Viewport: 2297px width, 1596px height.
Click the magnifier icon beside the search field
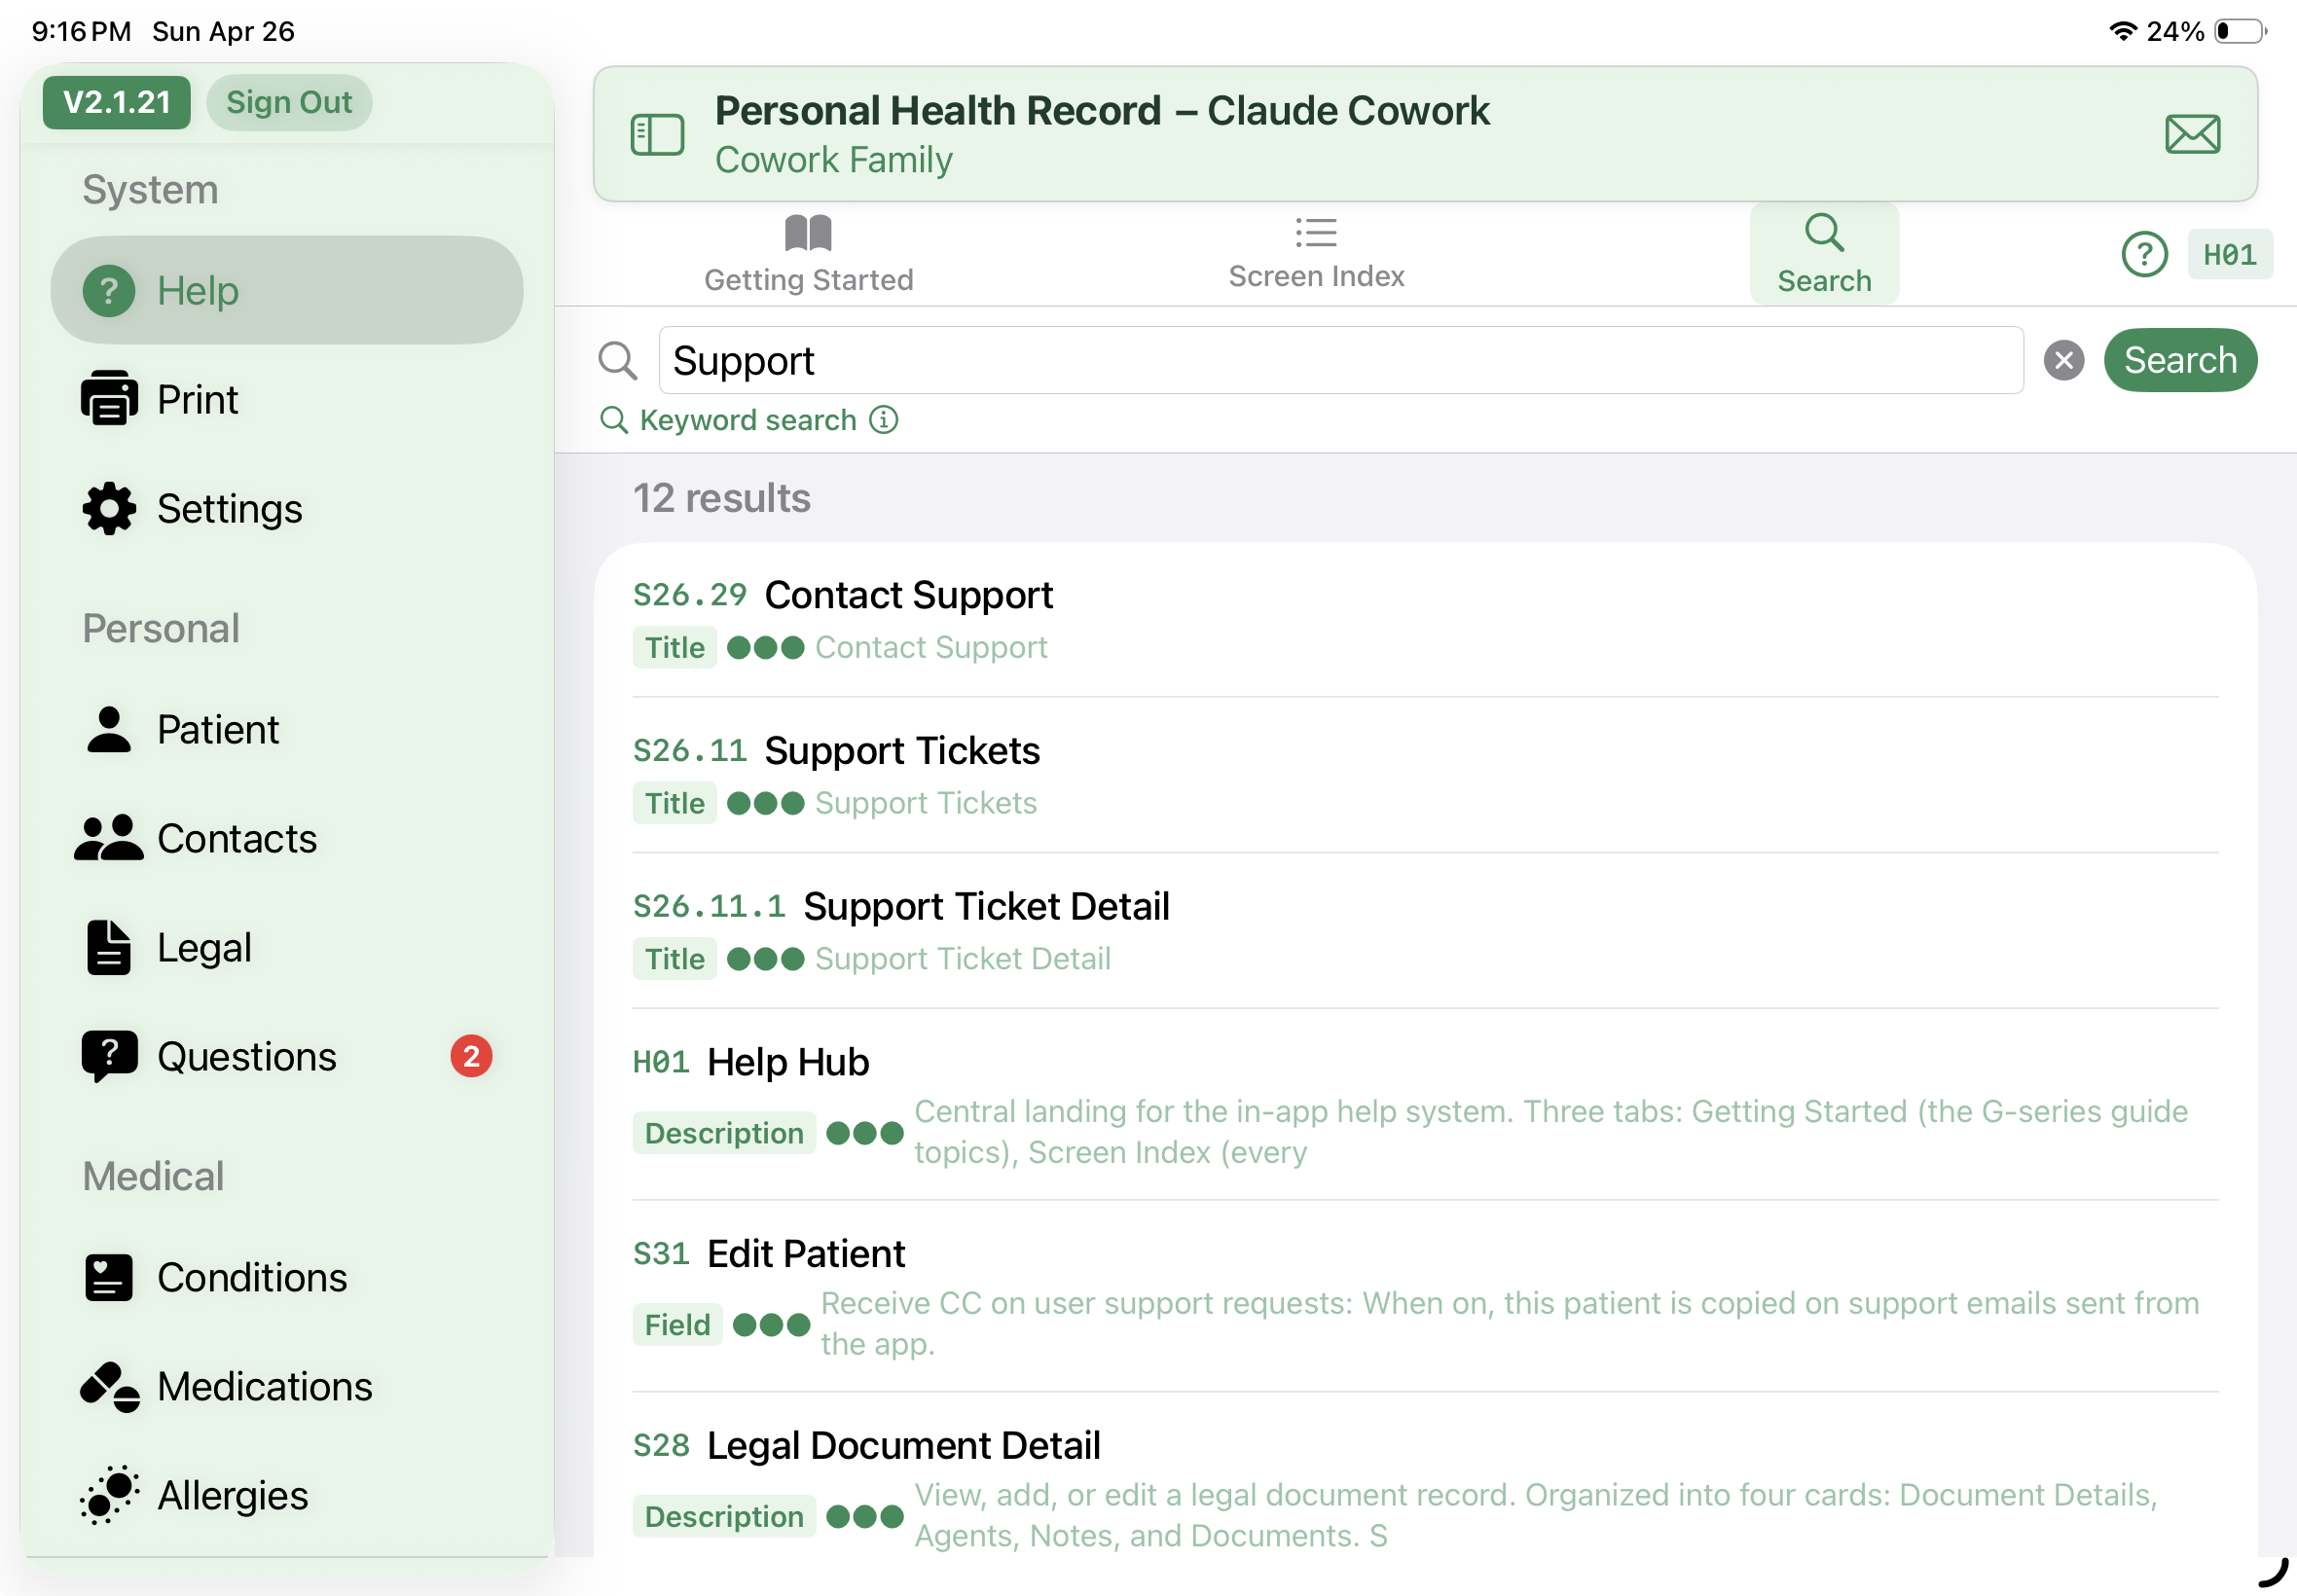617,360
